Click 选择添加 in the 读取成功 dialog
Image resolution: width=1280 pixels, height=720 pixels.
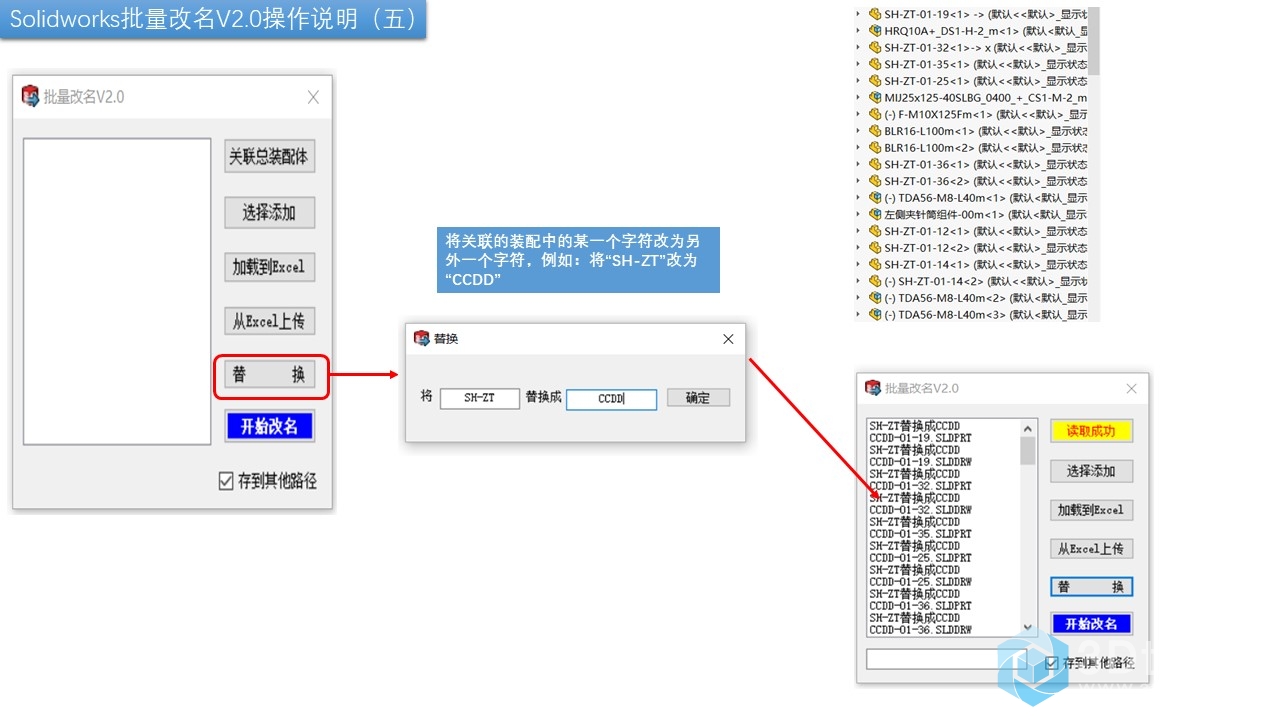click(1091, 471)
